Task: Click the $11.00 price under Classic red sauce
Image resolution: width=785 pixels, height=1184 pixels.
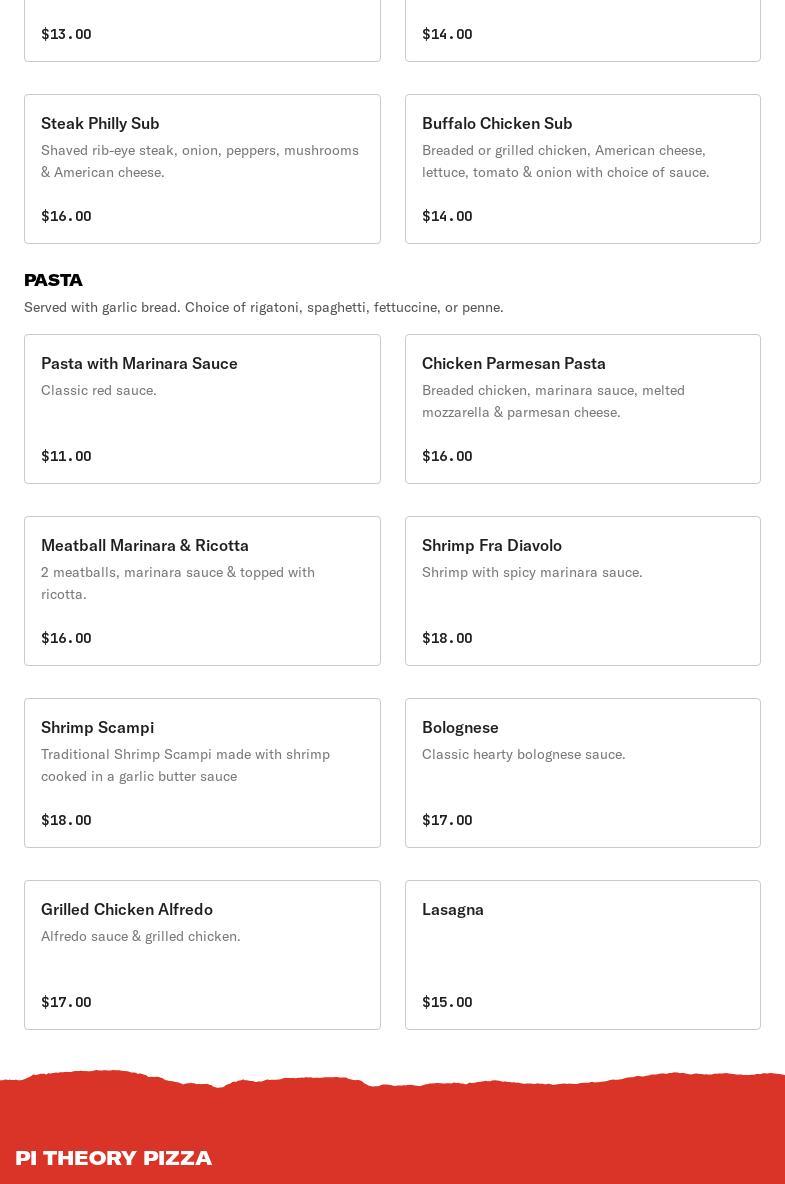Action: tap(66, 456)
